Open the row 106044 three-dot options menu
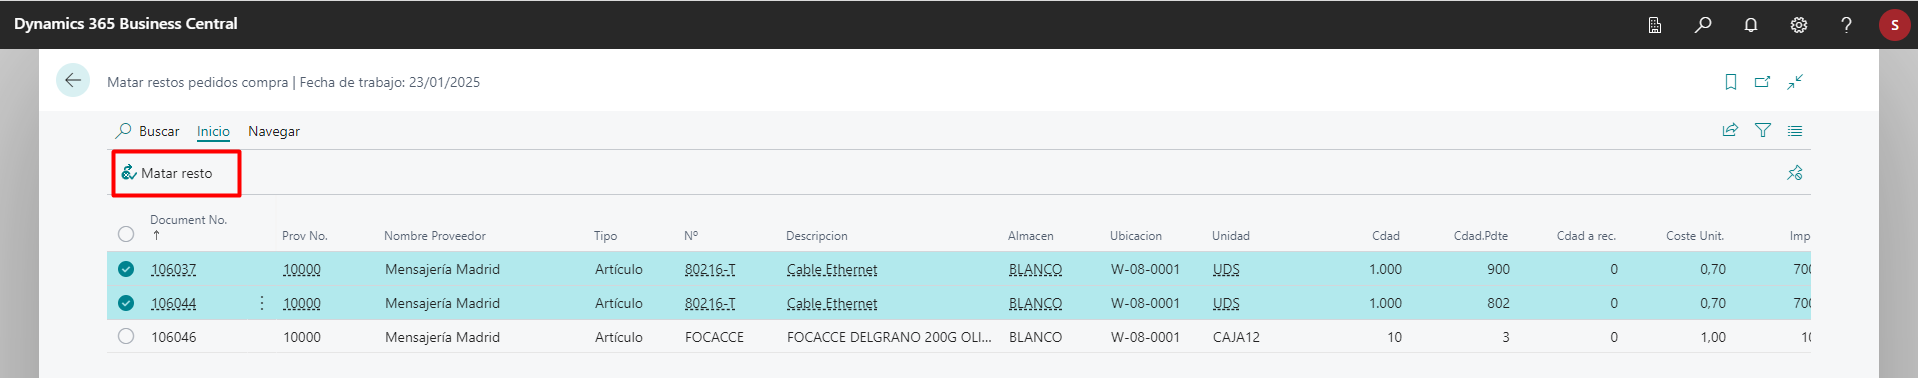Screen dimensions: 1918x378 [x=262, y=303]
